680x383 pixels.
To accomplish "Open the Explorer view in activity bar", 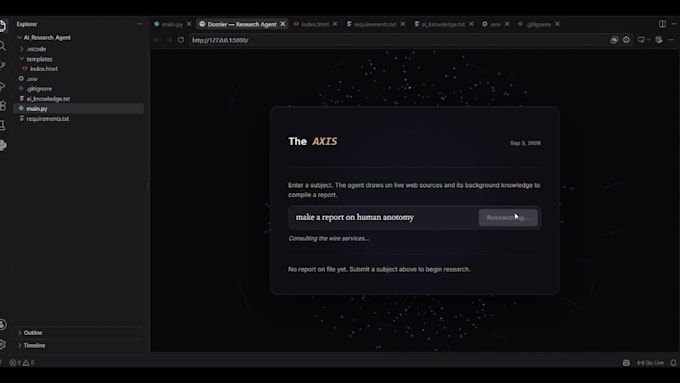I will click(3, 26).
